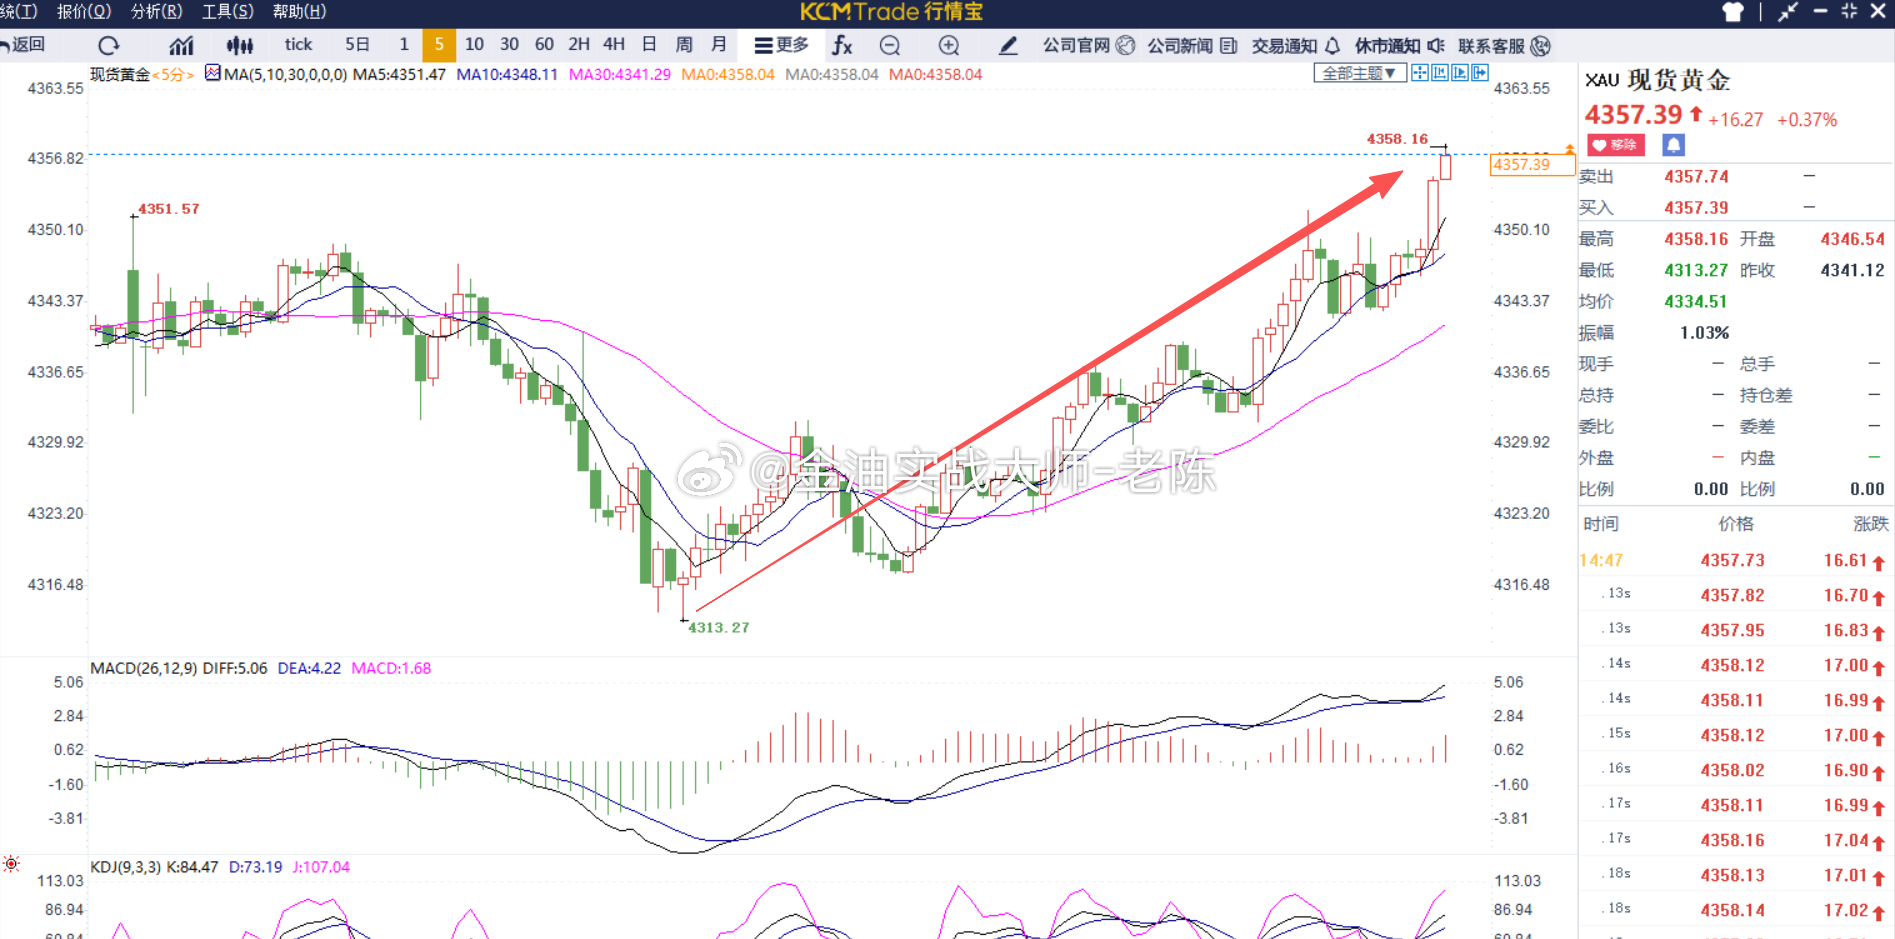Click the first chart layout icon
1895x939 pixels.
1420,72
